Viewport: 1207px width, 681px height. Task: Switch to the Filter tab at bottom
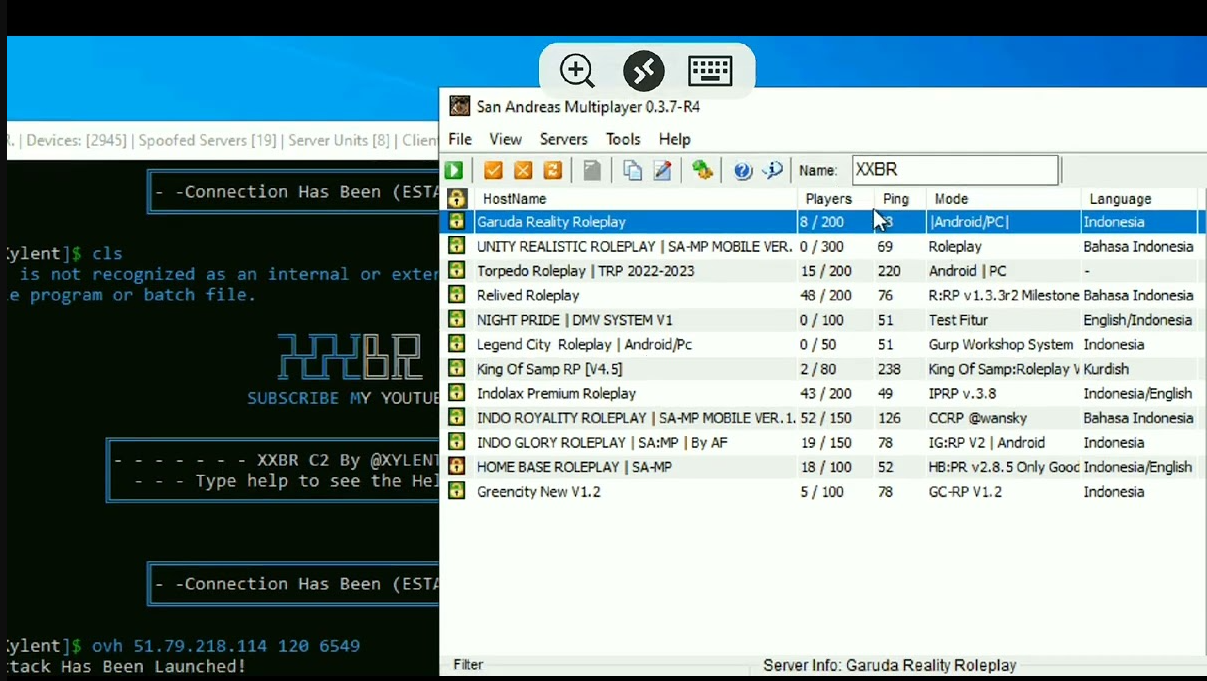(468, 665)
